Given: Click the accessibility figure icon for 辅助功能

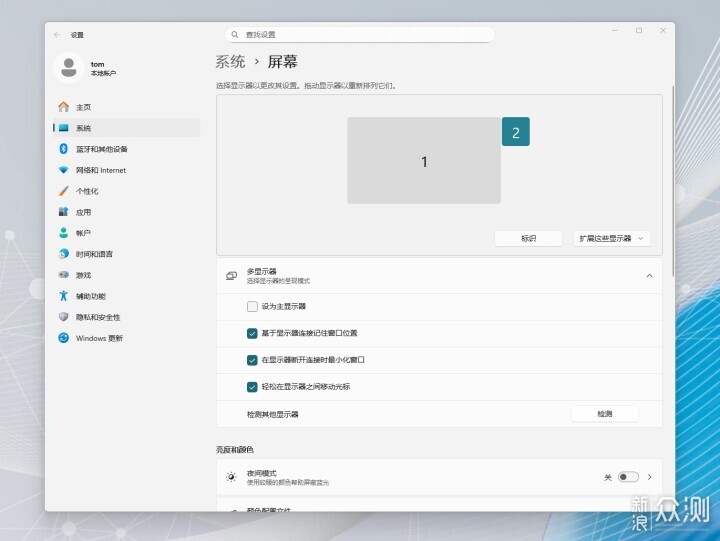Looking at the screenshot, I should click(x=63, y=296).
